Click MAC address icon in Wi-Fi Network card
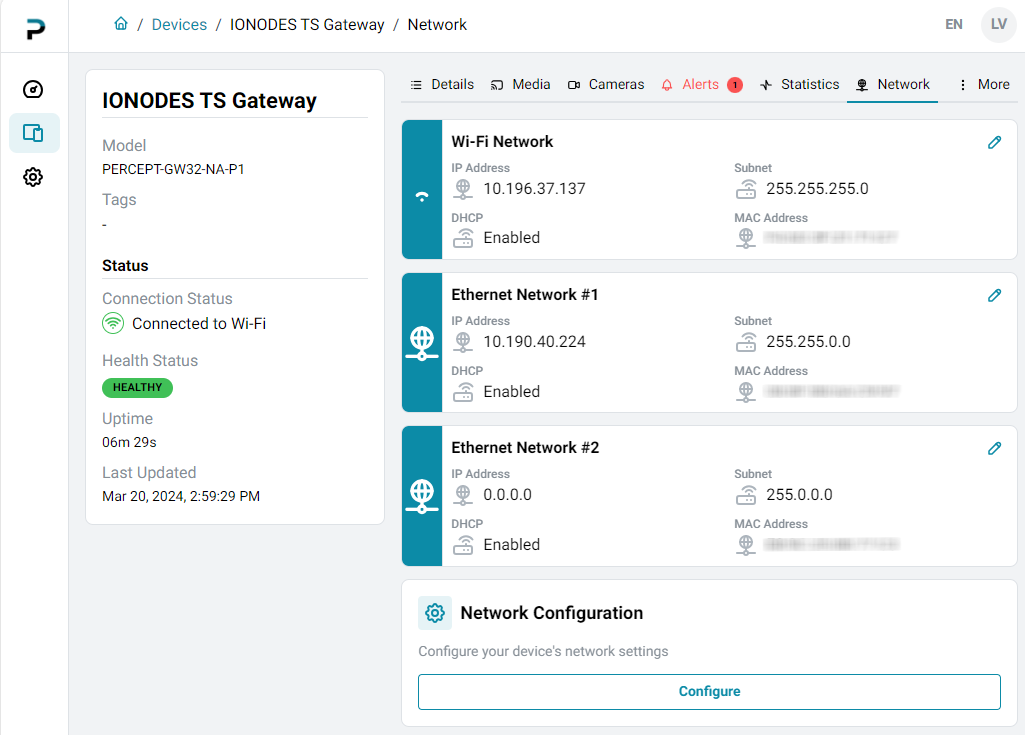 coord(746,238)
